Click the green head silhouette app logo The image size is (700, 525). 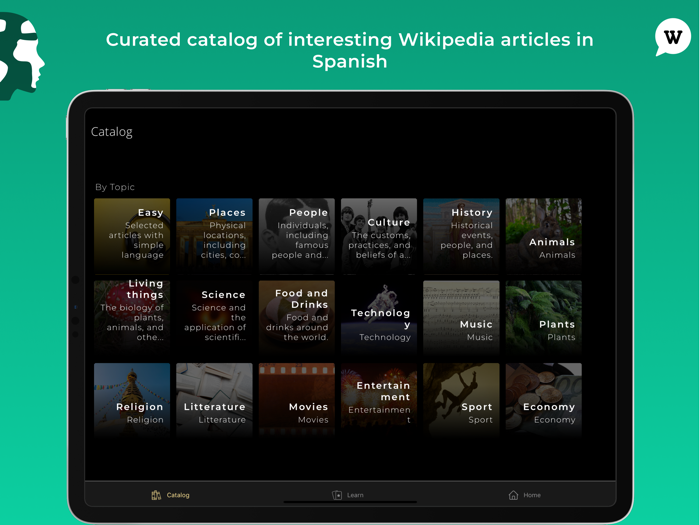point(21,56)
